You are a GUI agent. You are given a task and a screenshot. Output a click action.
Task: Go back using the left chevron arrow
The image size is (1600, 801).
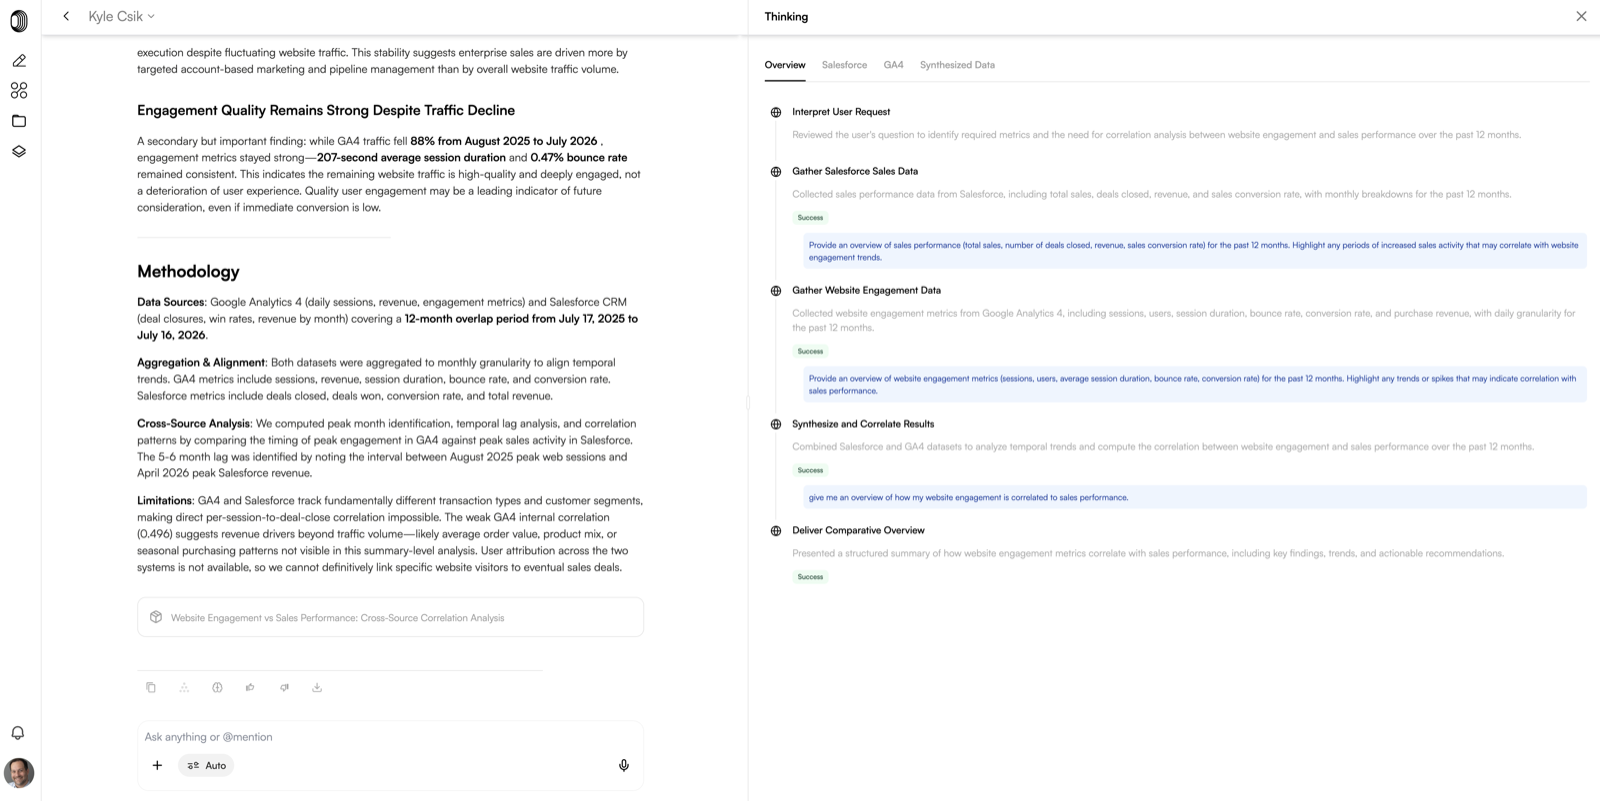pos(66,16)
